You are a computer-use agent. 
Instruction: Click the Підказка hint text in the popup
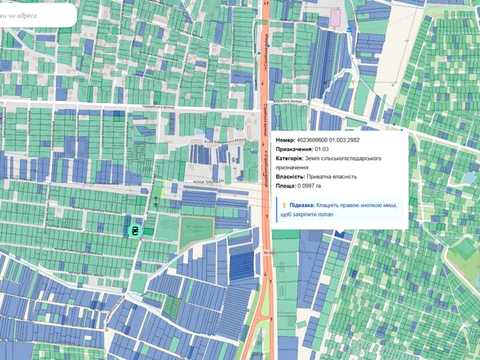coord(339,210)
